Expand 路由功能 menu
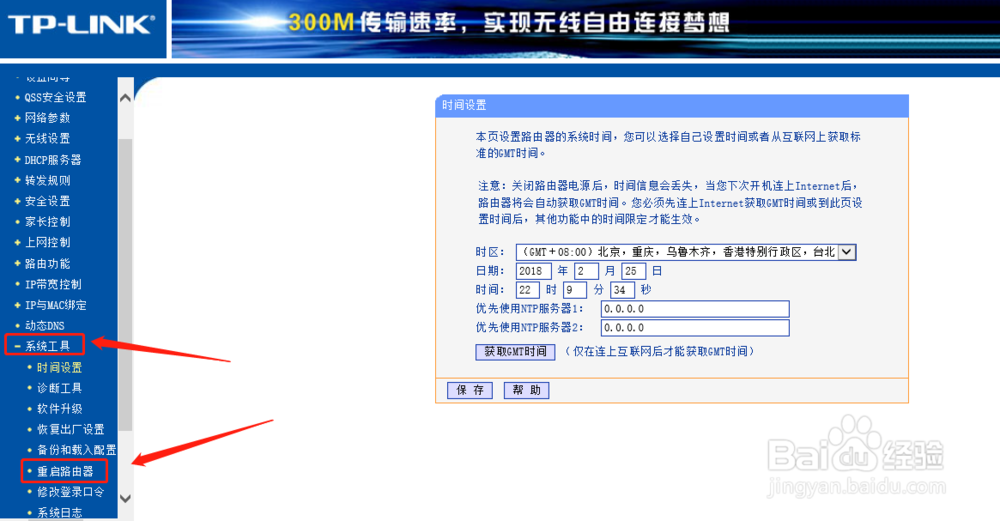The width and height of the screenshot is (1000, 521). [x=47, y=263]
